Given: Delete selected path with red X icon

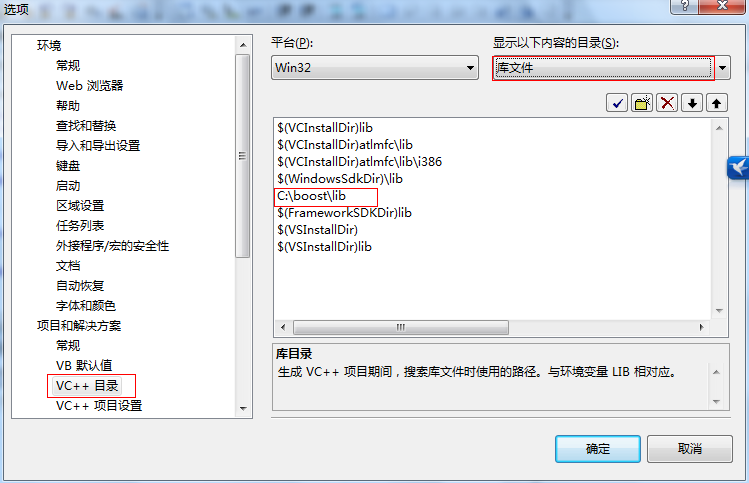Looking at the screenshot, I should coord(667,103).
